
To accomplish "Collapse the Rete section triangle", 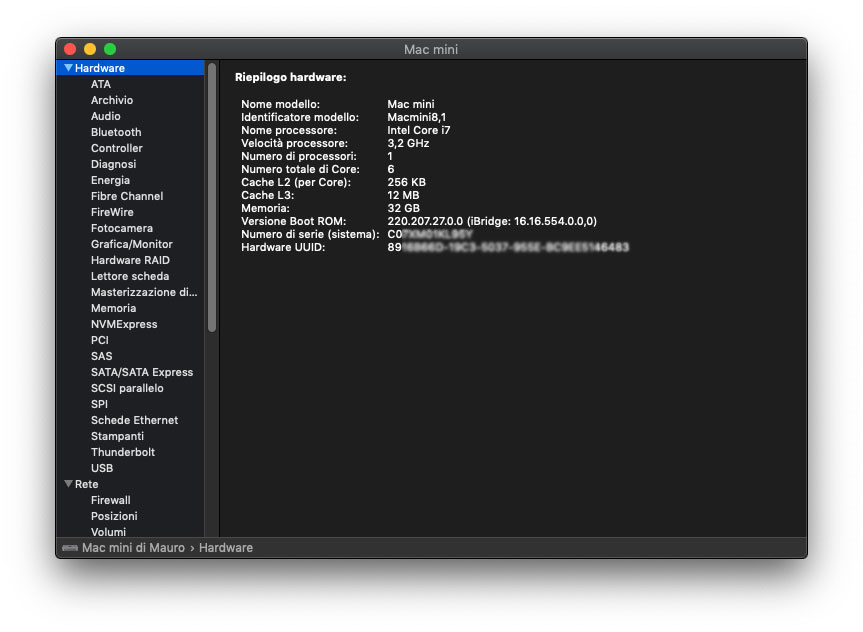I will (68, 484).
